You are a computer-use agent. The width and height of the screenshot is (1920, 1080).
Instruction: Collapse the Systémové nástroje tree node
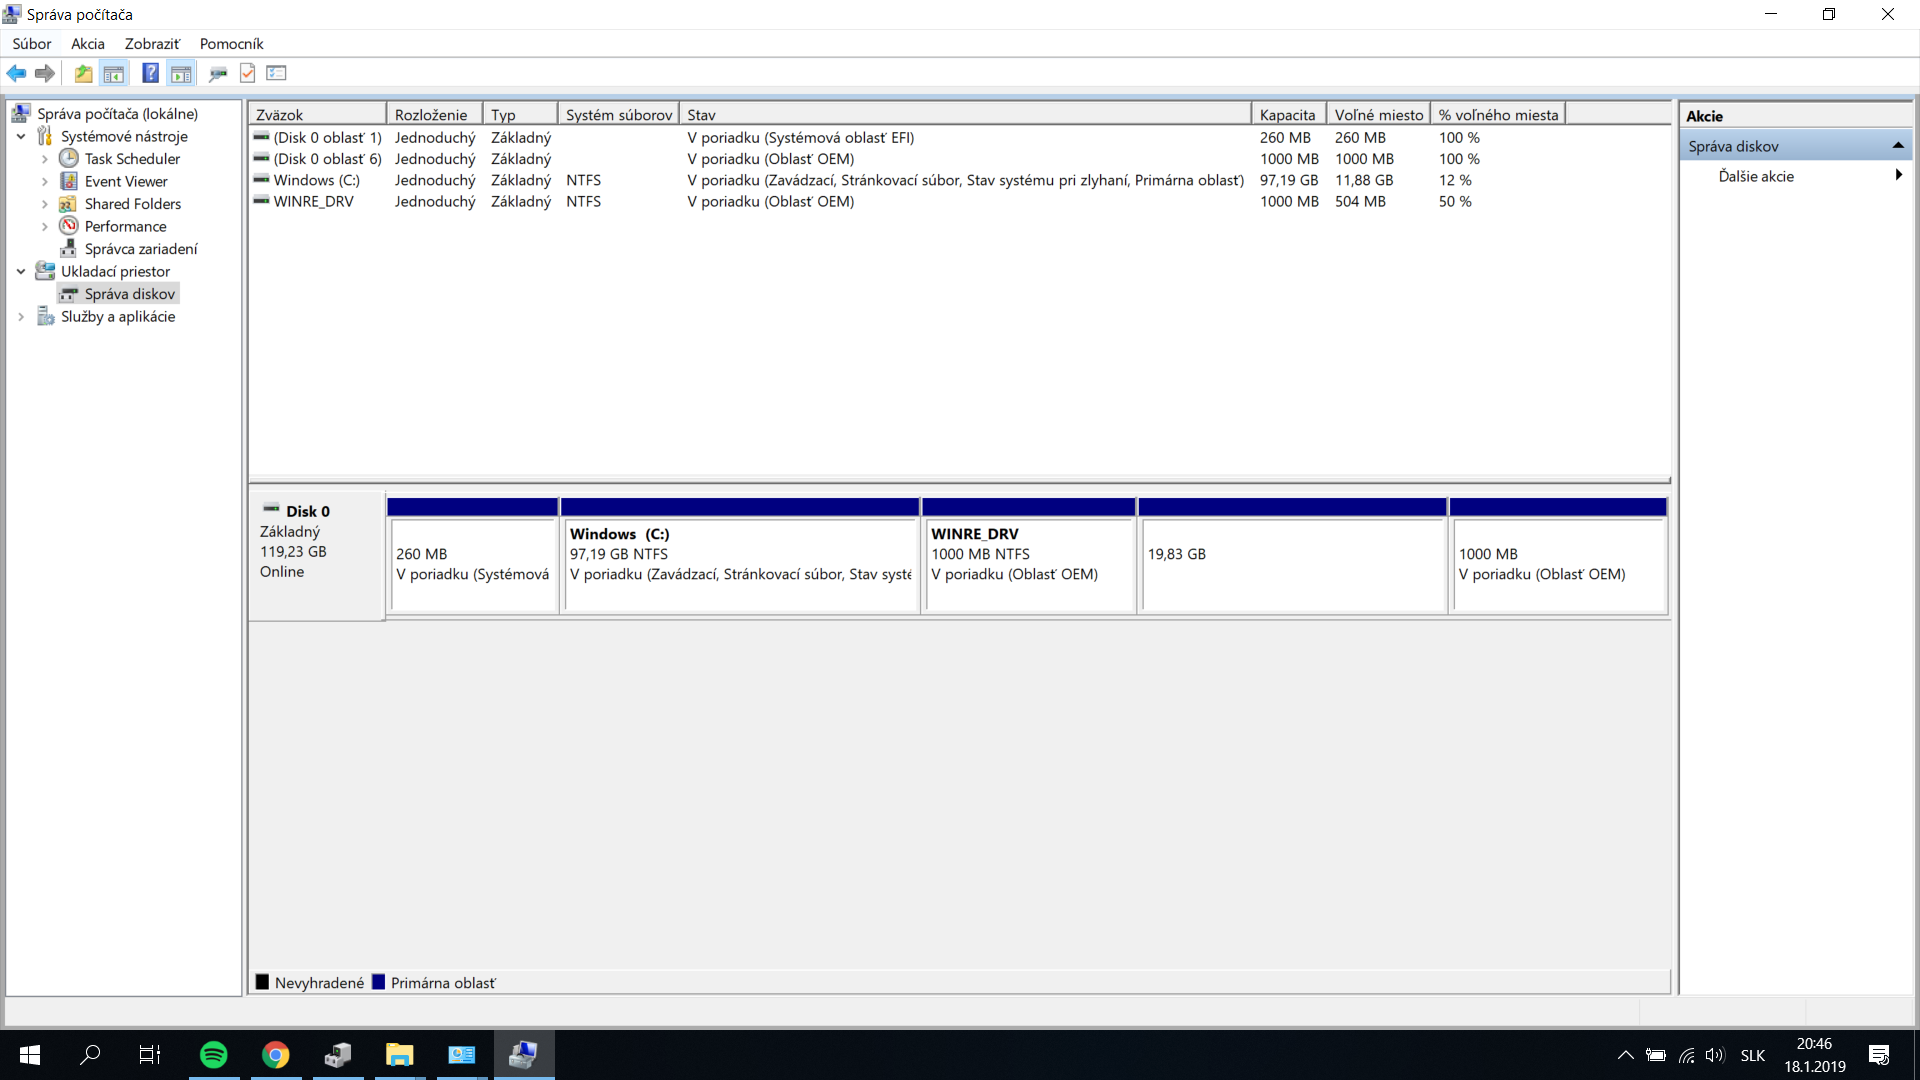point(21,137)
